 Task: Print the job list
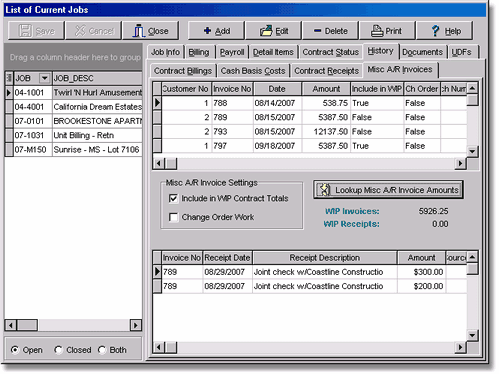click(387, 31)
